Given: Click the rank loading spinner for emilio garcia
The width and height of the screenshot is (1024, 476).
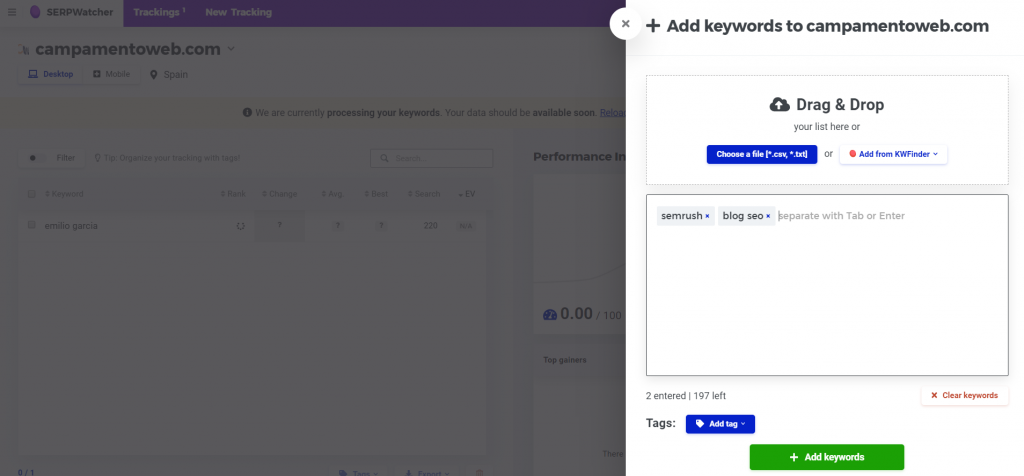Looking at the screenshot, I should coord(240,225).
